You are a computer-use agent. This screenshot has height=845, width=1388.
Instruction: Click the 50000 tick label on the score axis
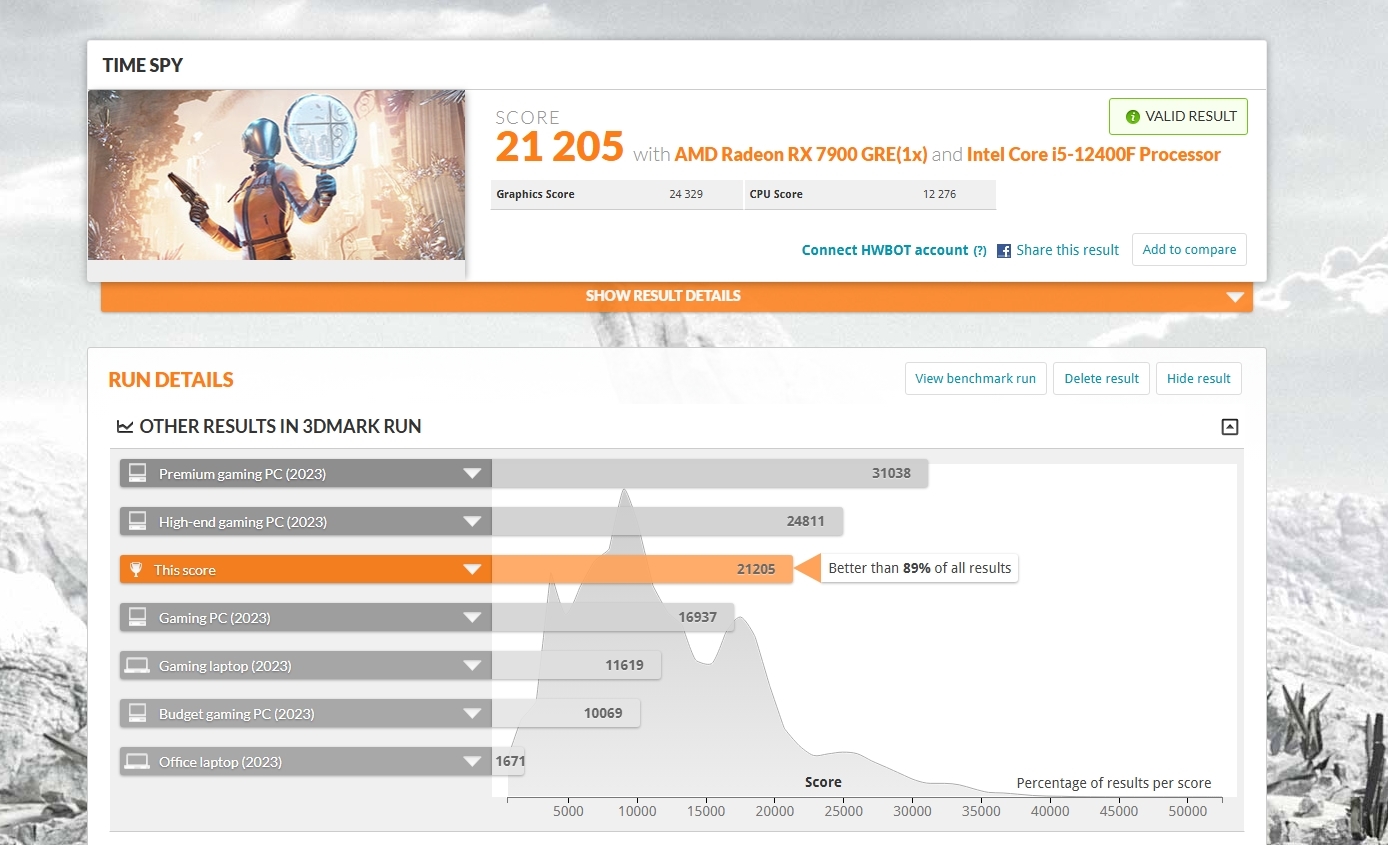pos(1188,811)
